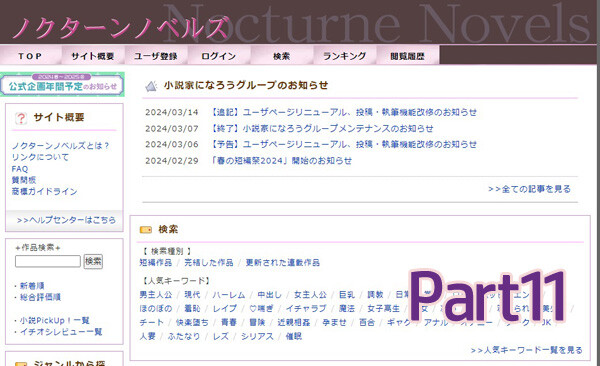Screen dimensions: 600x366
Task: Open the ログイン tab
Action: tap(218, 56)
